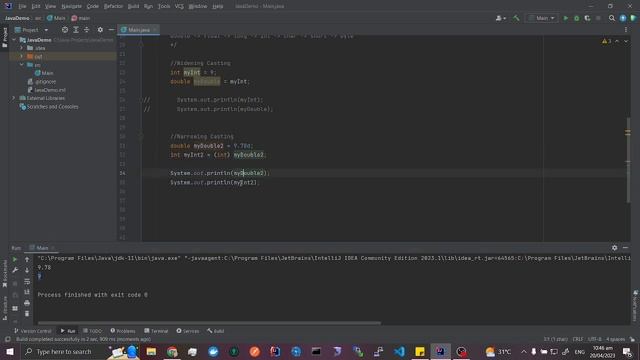This screenshot has width=640, height=360.
Task: Select the Main class in project tree
Action: [x=44, y=73]
